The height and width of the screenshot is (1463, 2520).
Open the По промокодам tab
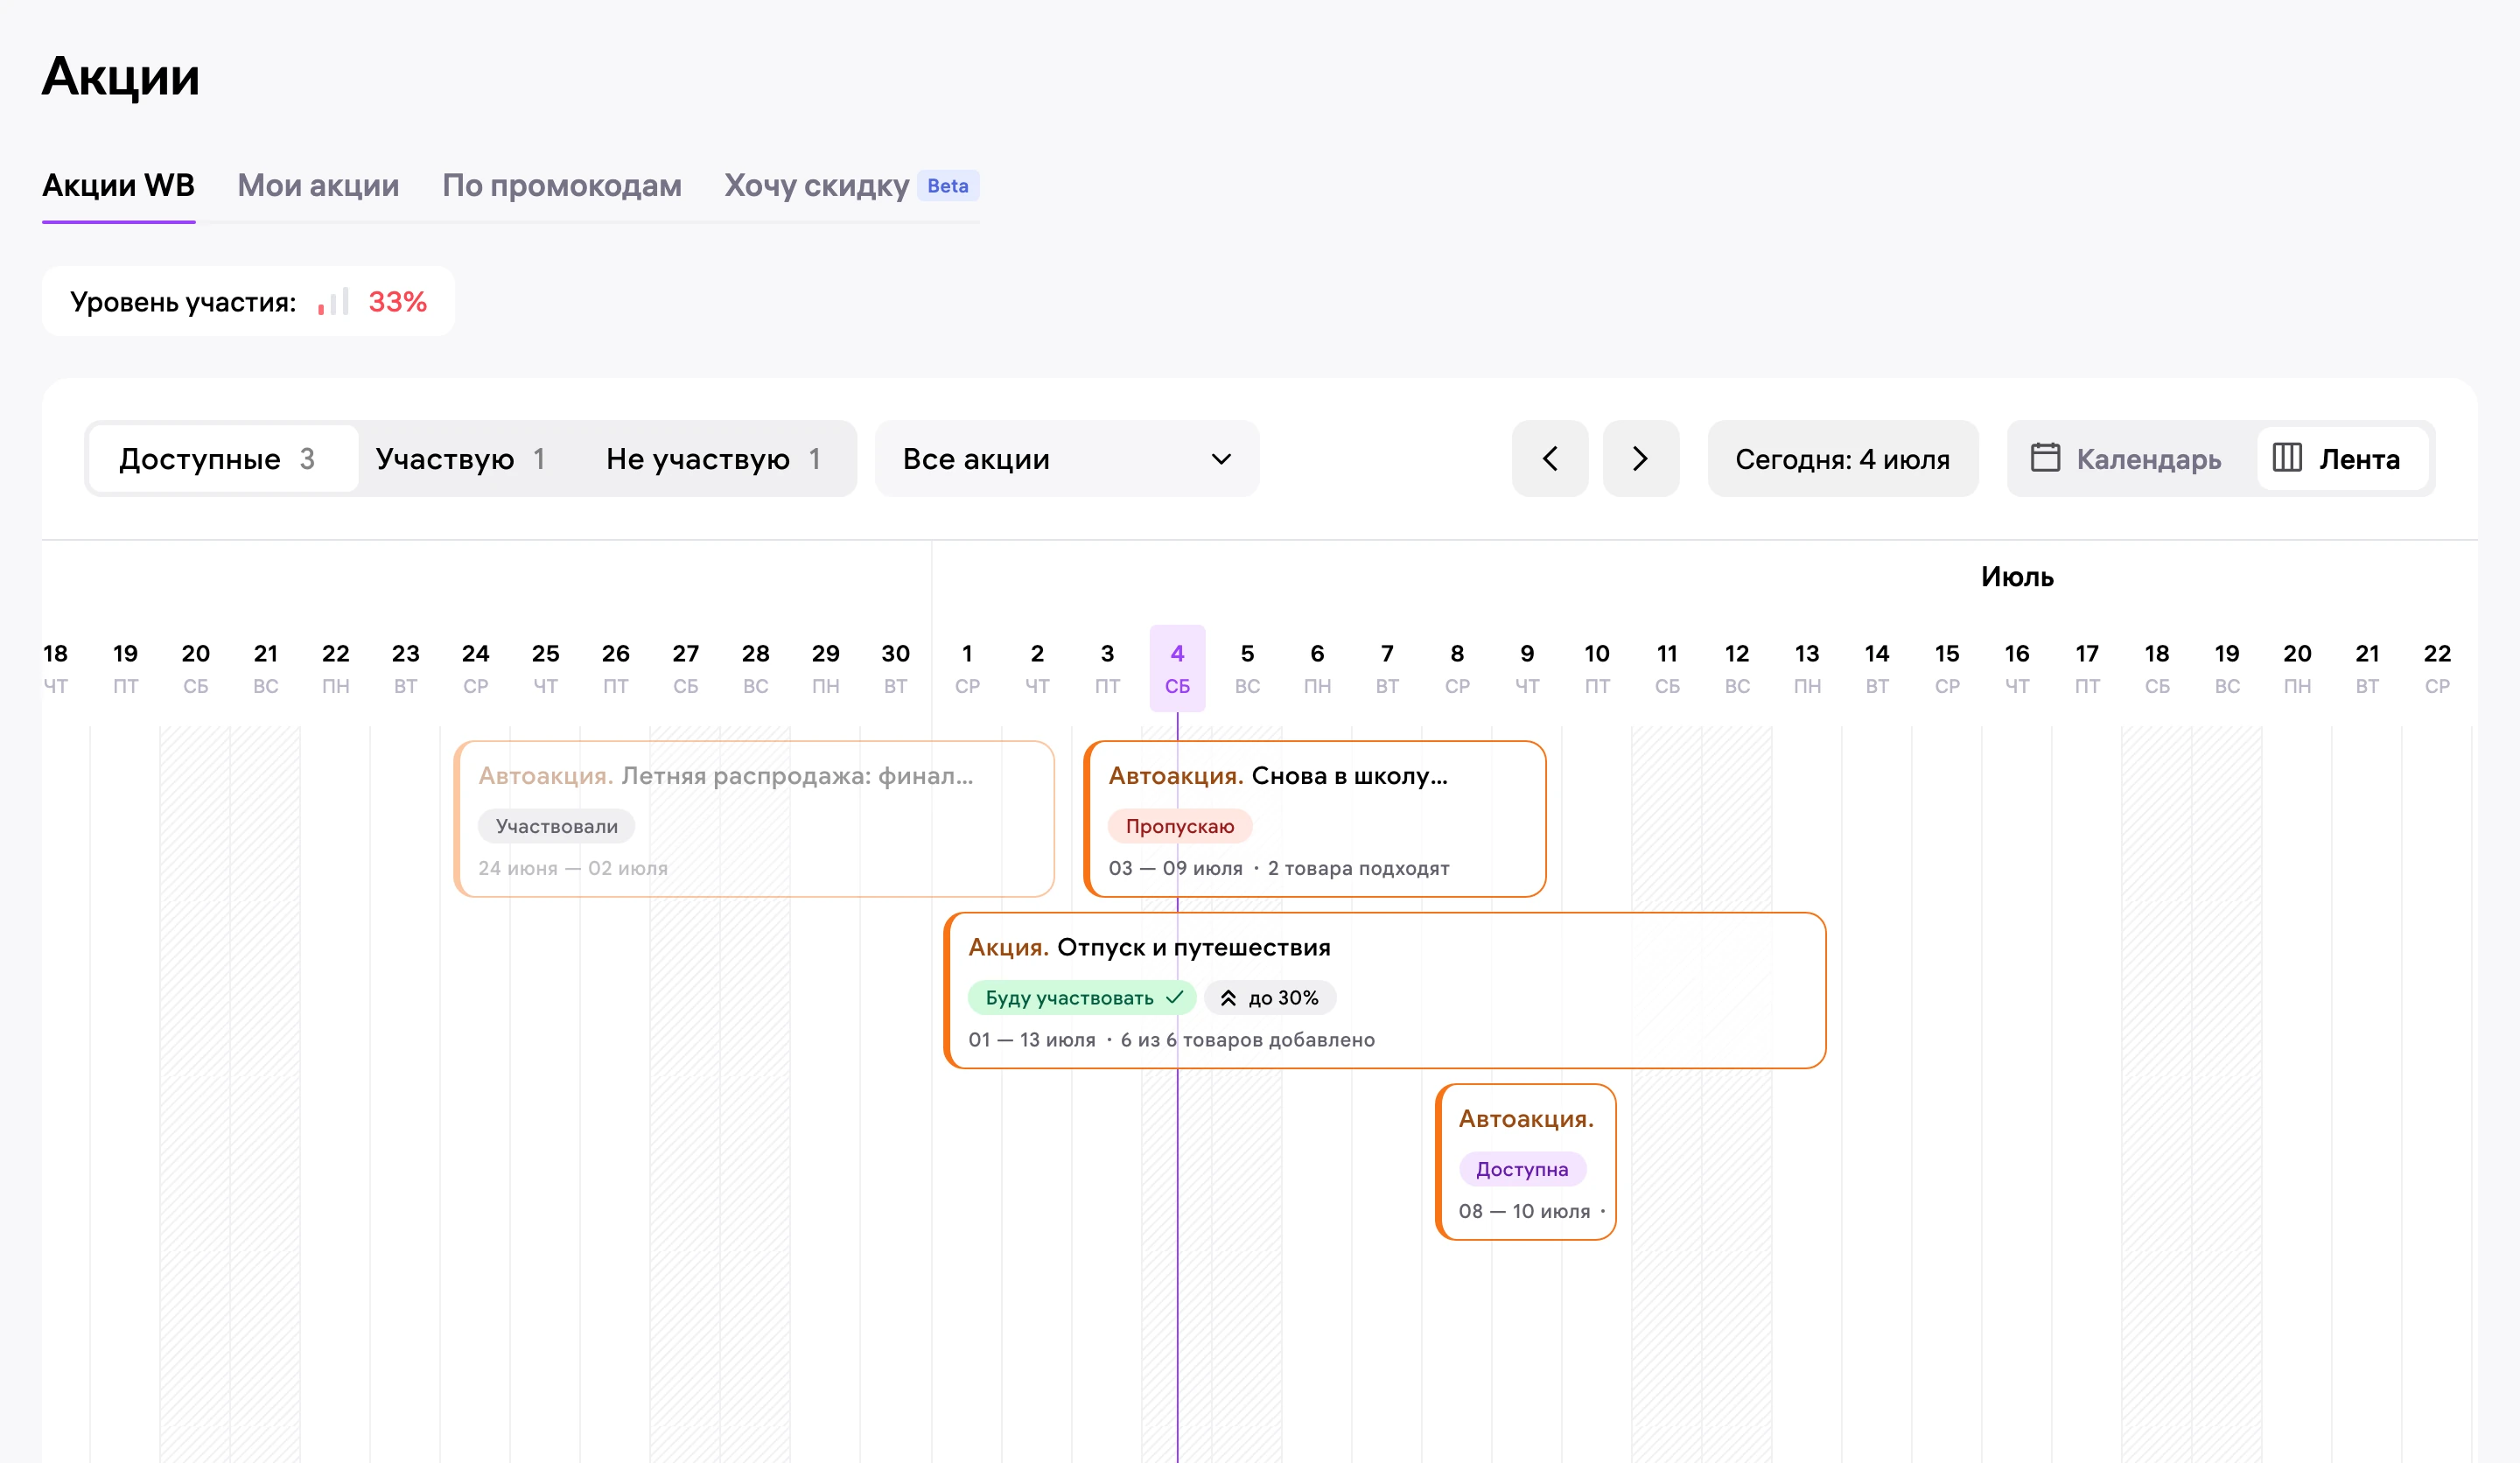562,186
